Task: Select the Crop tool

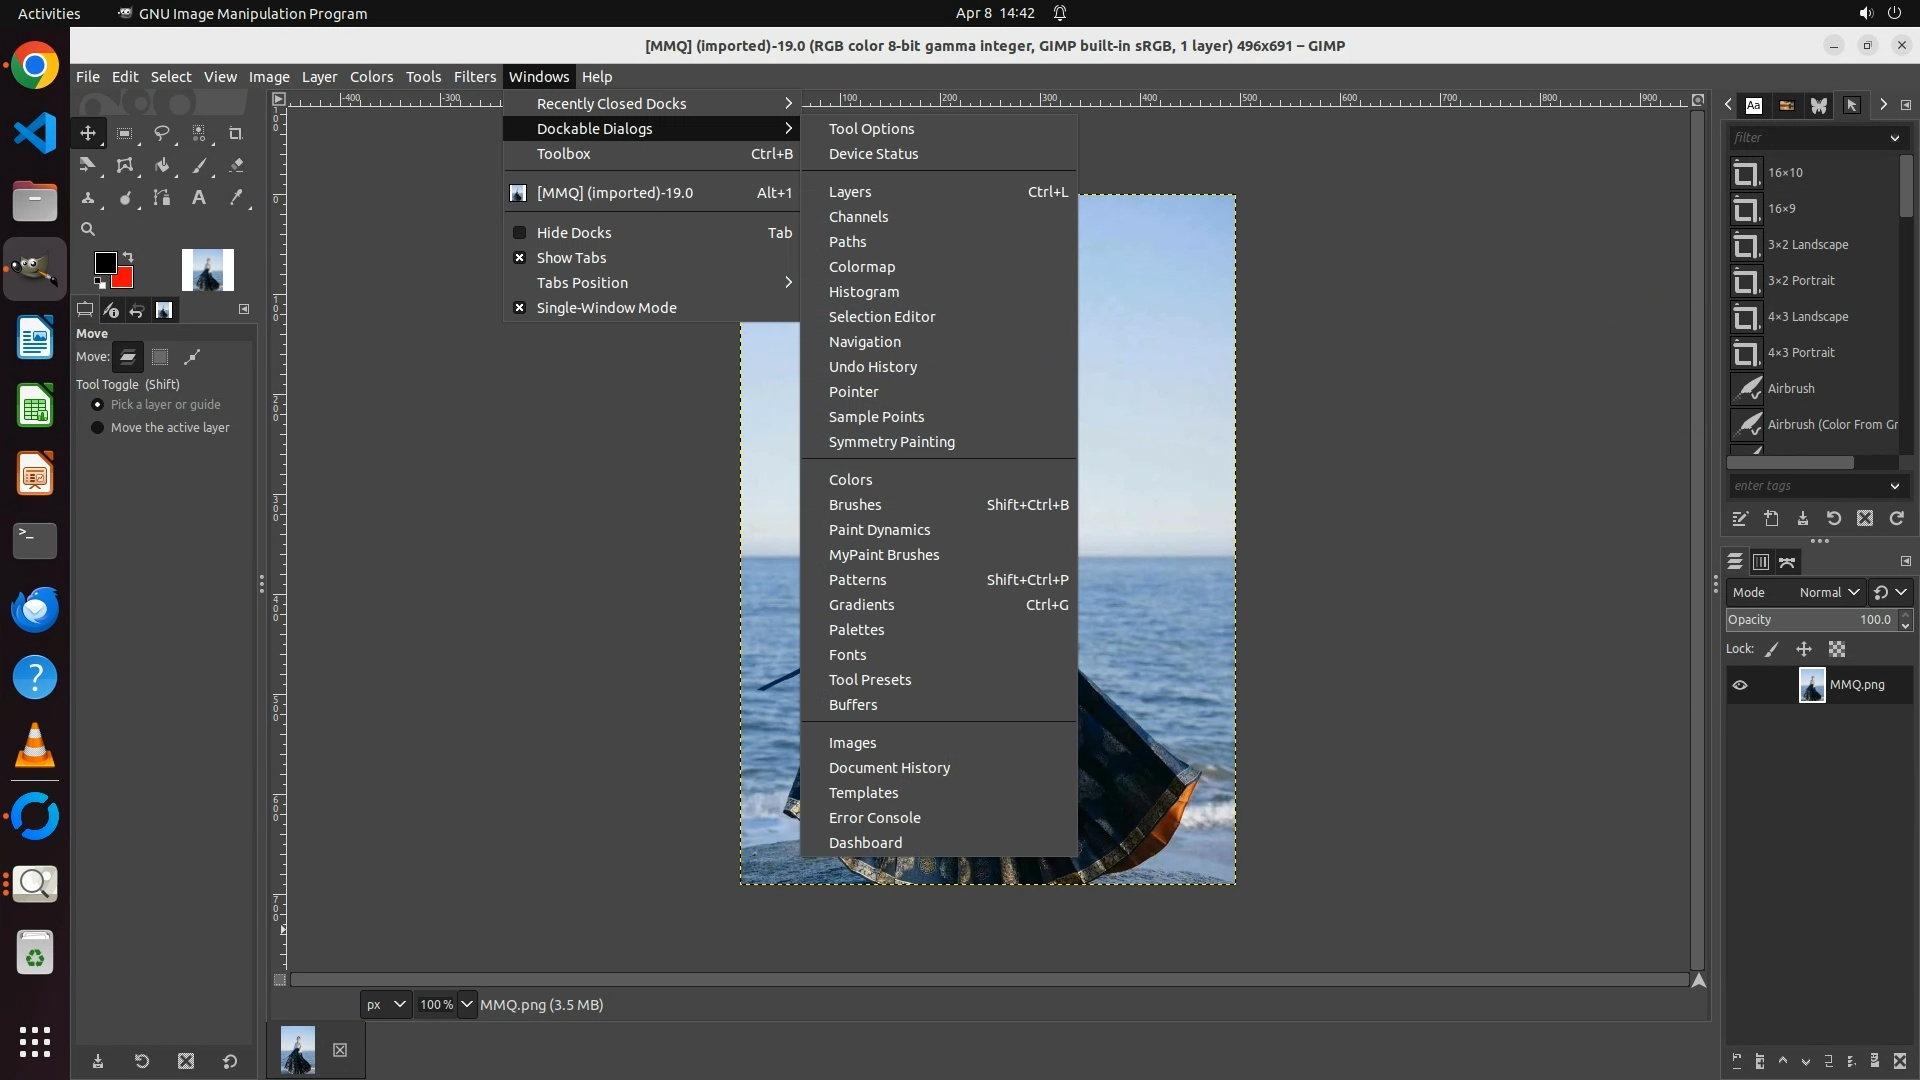Action: point(236,133)
